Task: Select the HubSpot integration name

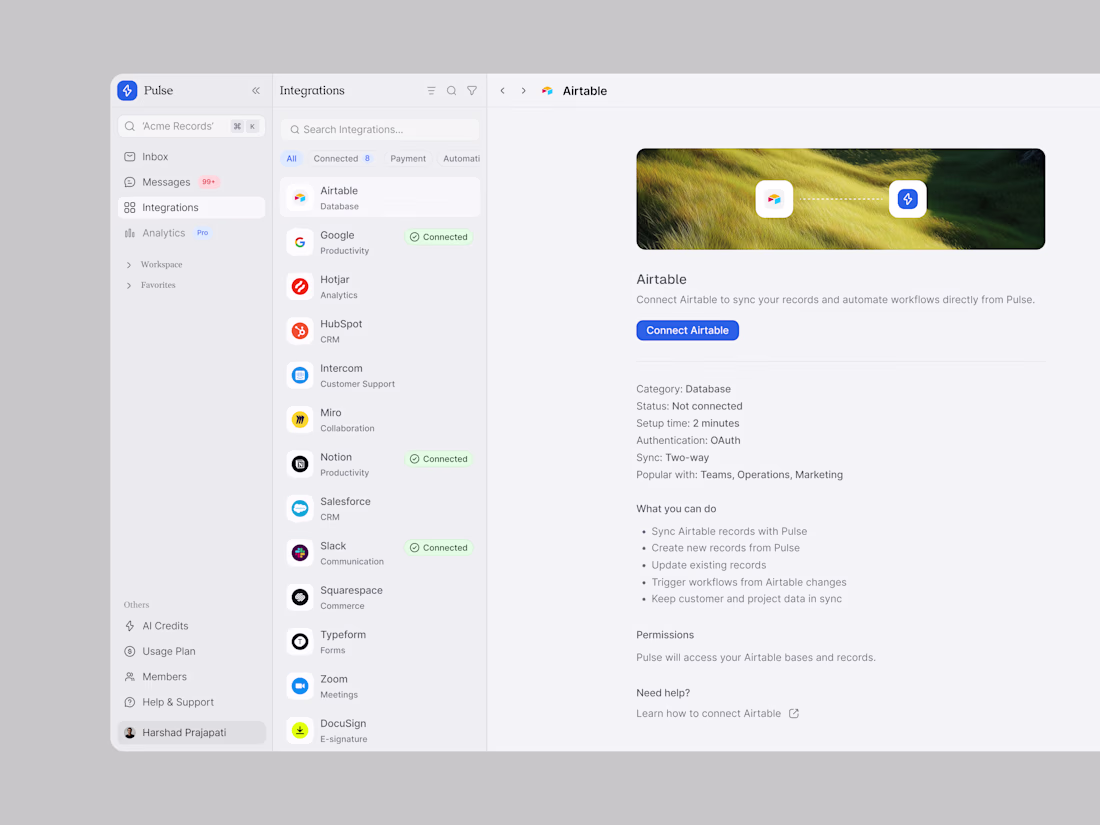Action: point(341,324)
